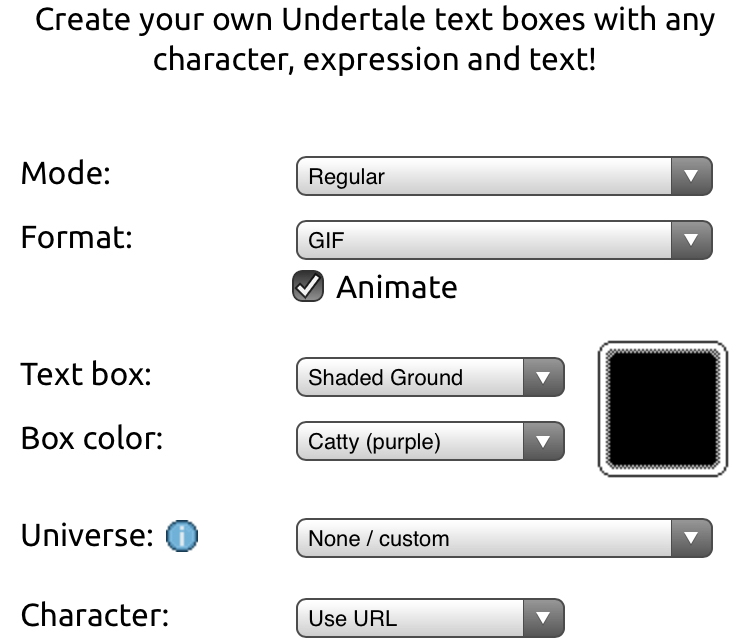Screen dimensions: 750x644
Task: Click the arrow icon on the Format select
Action: pyautogui.click(x=689, y=240)
